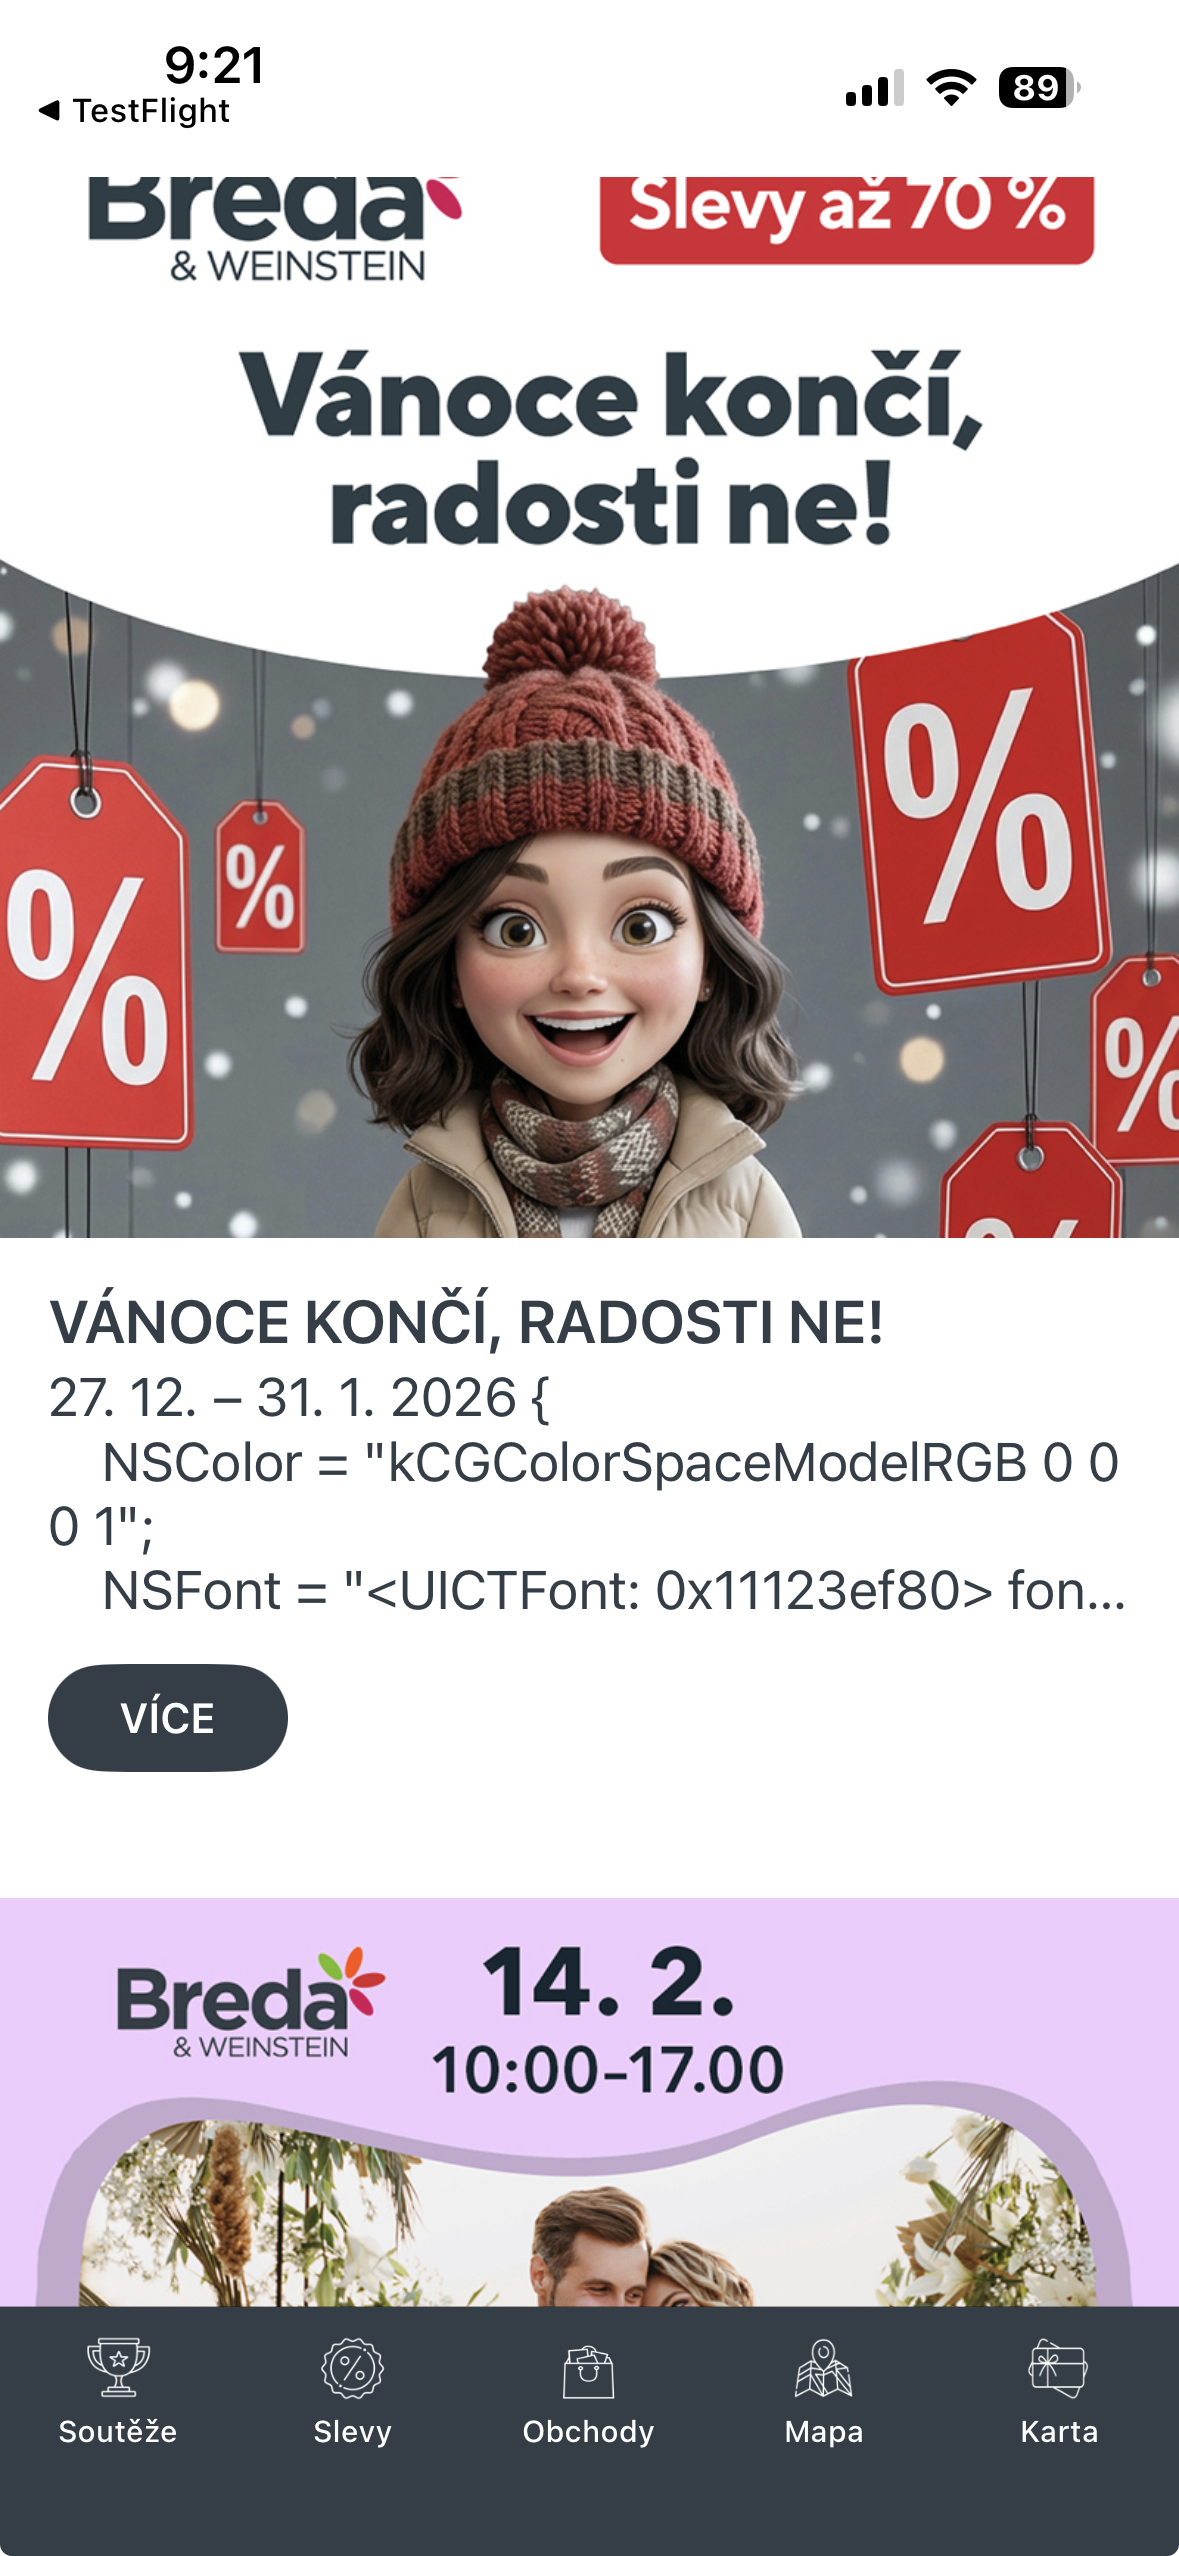Image resolution: width=1179 pixels, height=2556 pixels.
Task: Switch to the Soutěže tab label
Action: coord(118,2431)
